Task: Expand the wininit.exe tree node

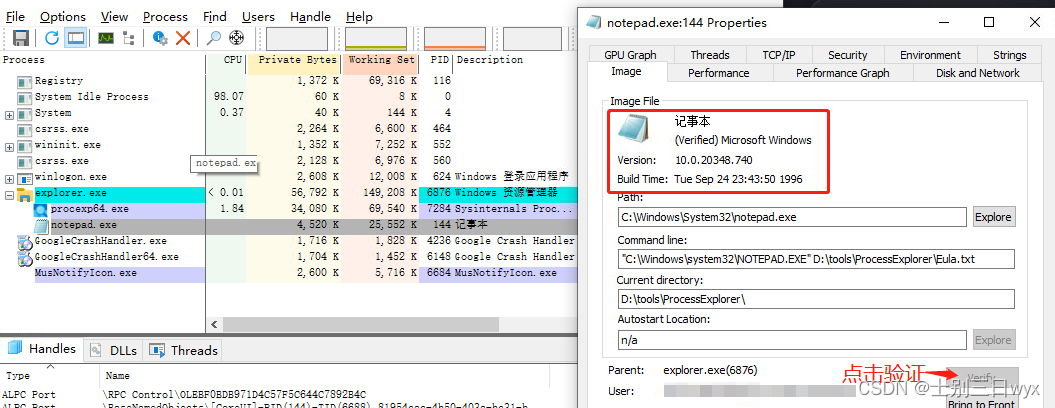Action: coord(9,147)
